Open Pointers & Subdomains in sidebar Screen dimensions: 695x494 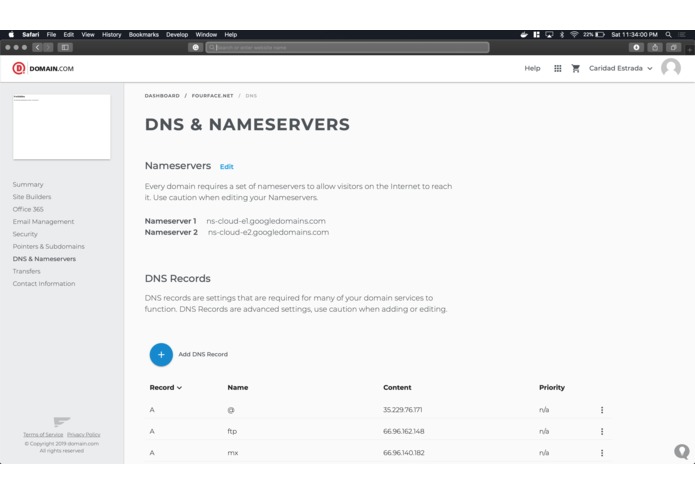click(x=48, y=246)
